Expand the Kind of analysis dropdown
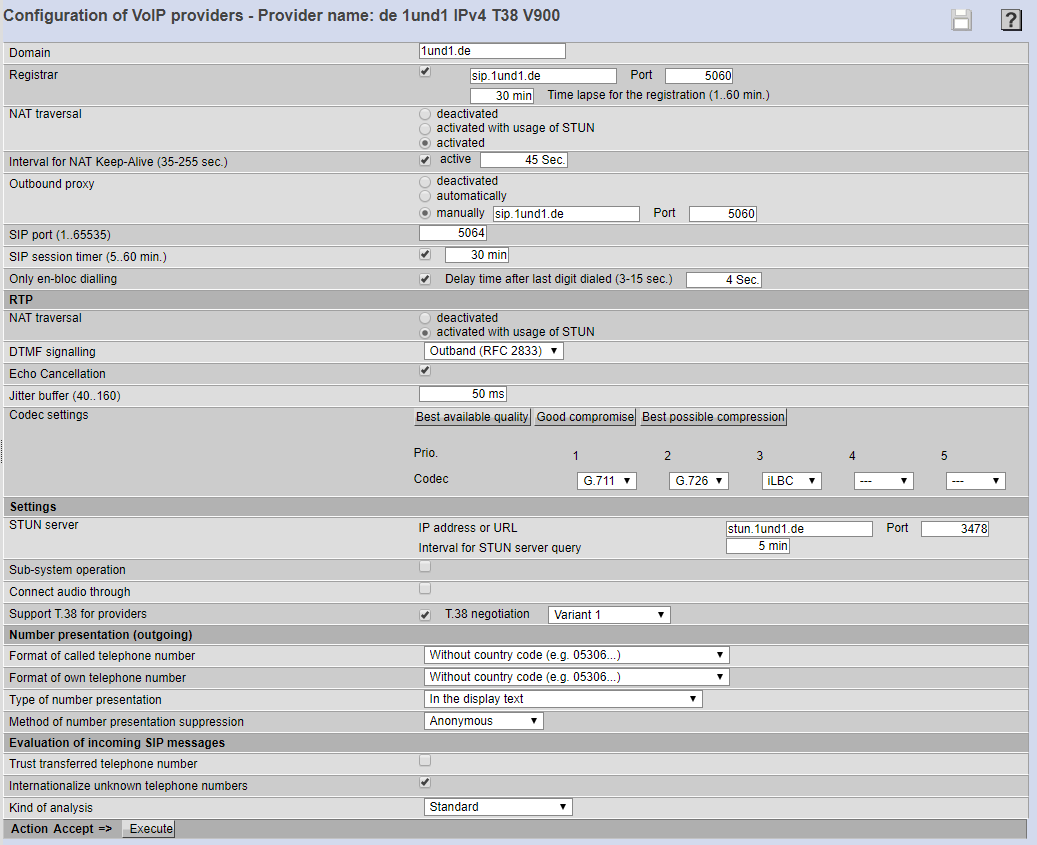Image resolution: width=1037 pixels, height=845 pixels. point(498,807)
